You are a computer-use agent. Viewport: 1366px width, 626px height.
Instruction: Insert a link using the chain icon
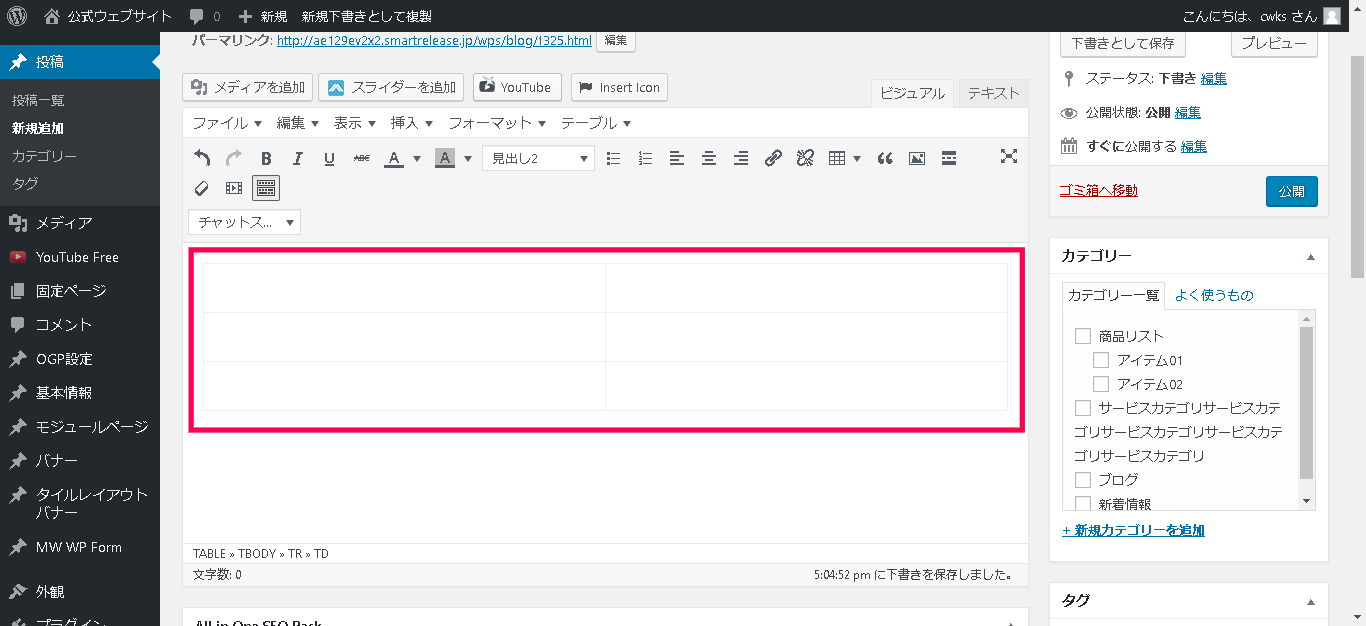(x=773, y=158)
